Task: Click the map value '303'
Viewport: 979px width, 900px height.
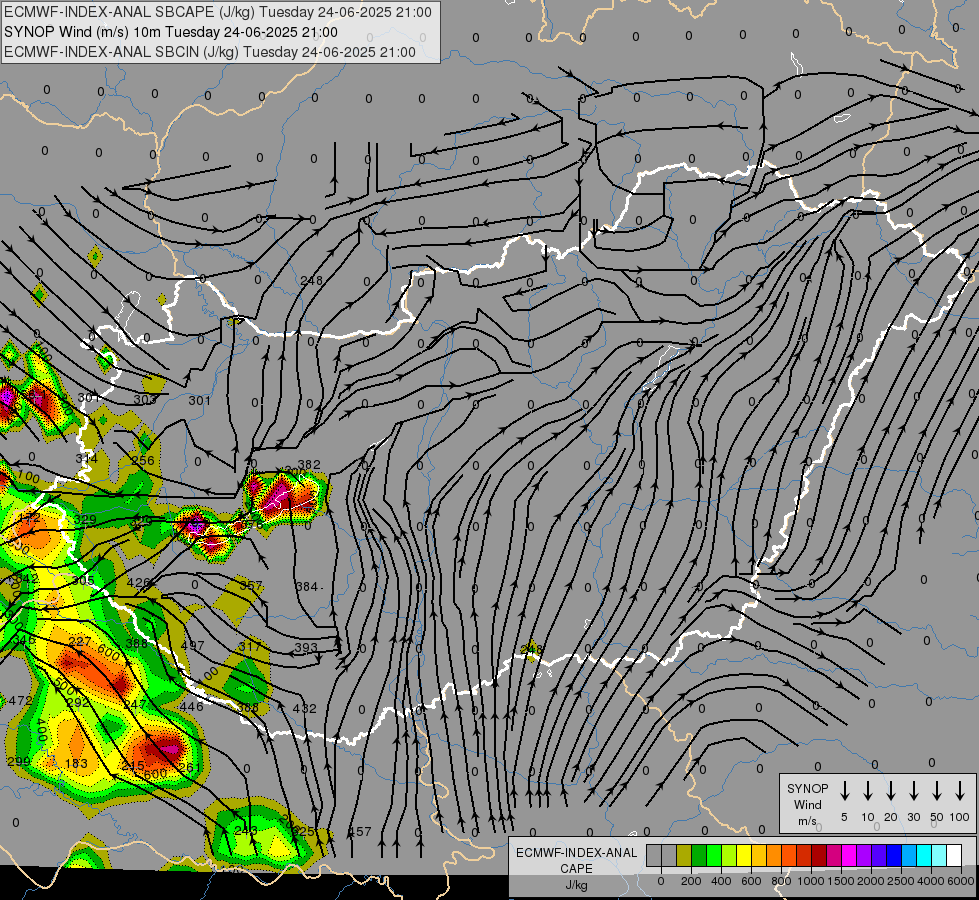Action: 145,399
